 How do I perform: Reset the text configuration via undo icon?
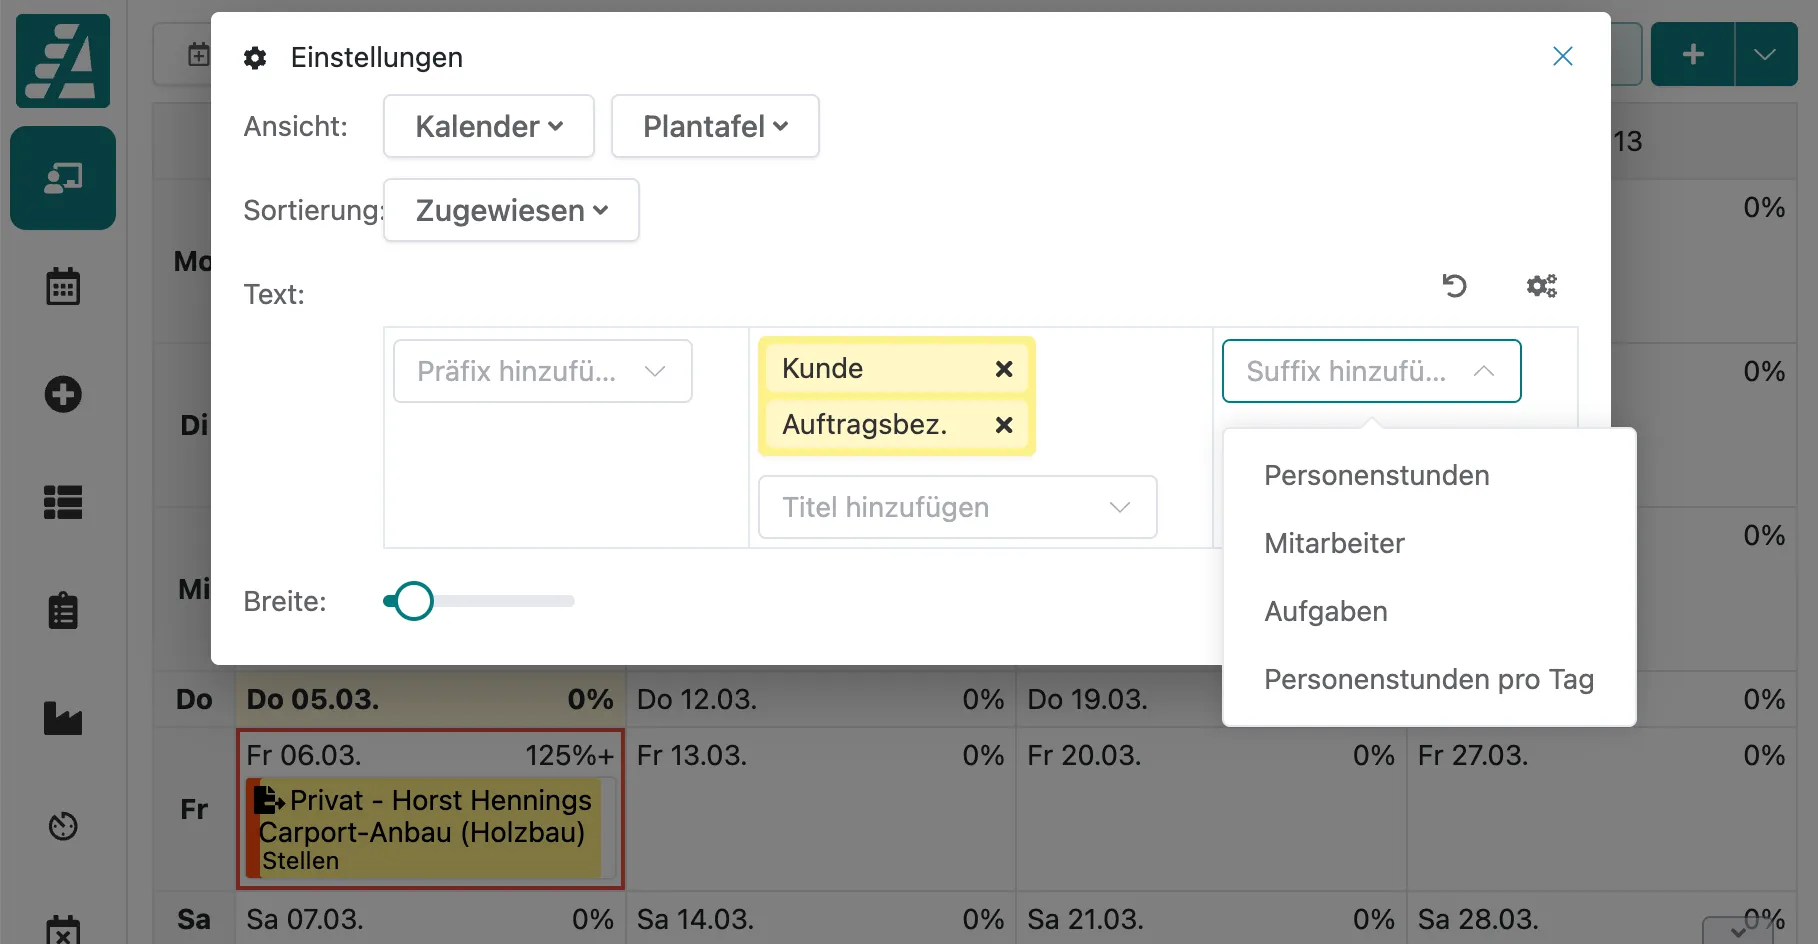pyautogui.click(x=1455, y=286)
